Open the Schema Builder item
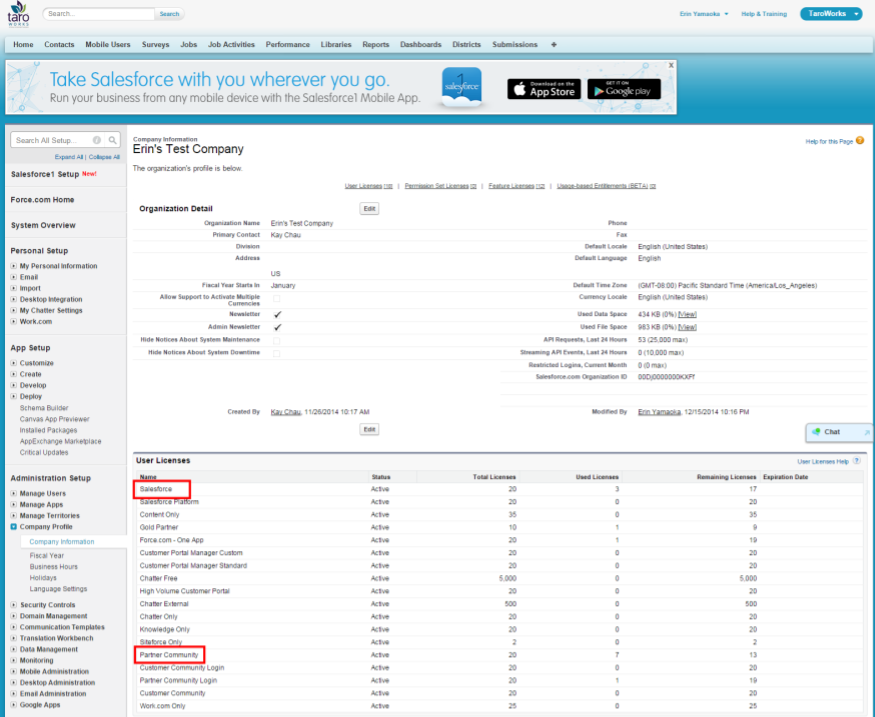 pyautogui.click(x=44, y=408)
